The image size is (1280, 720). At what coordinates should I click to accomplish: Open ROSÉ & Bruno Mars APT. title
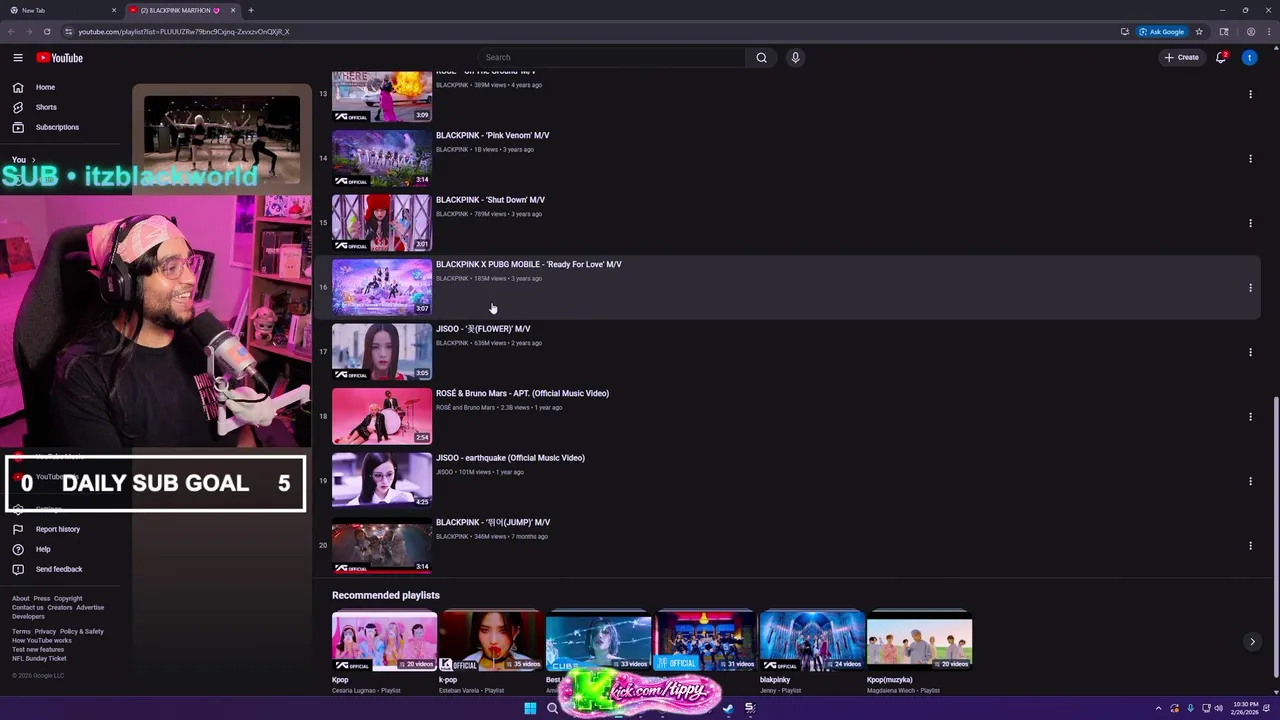(522, 393)
